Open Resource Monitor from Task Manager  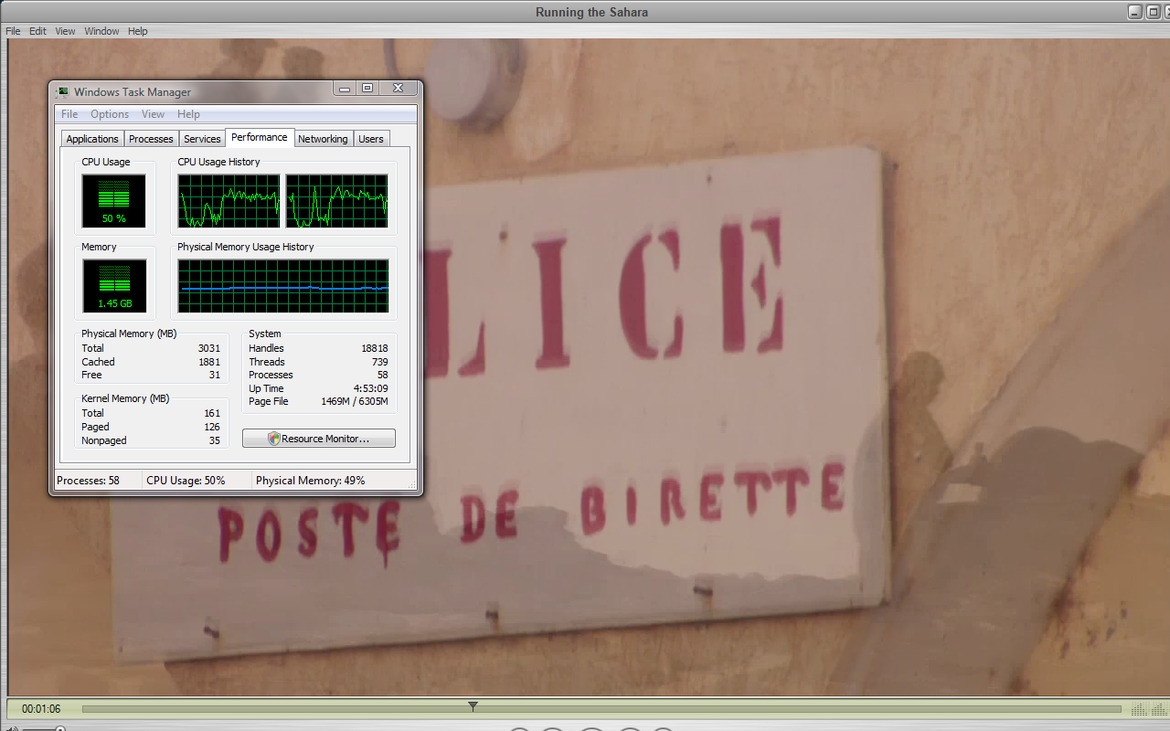[319, 439]
